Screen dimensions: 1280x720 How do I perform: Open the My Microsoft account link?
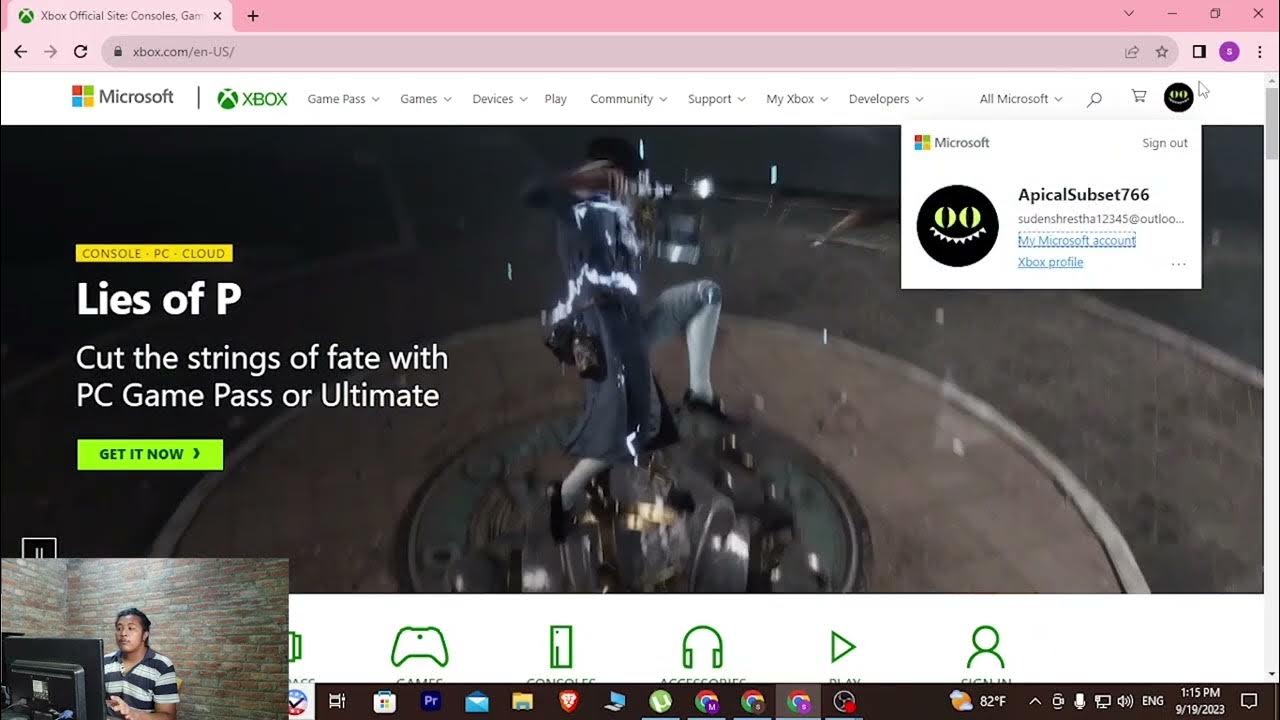(x=1077, y=241)
